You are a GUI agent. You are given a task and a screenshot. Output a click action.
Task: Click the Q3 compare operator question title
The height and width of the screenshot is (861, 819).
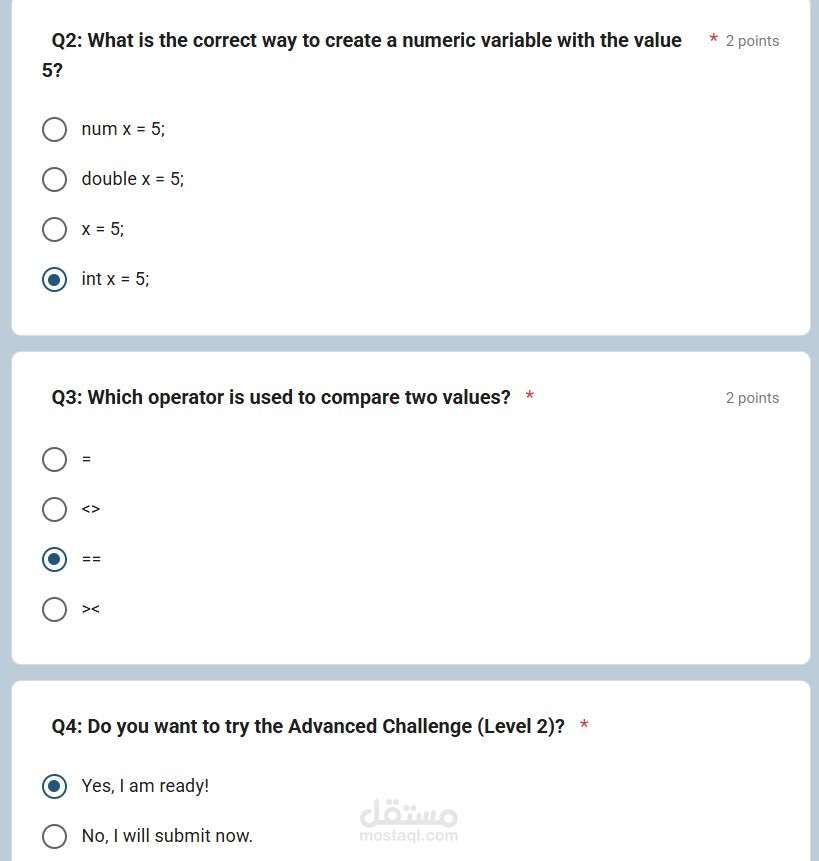click(281, 397)
